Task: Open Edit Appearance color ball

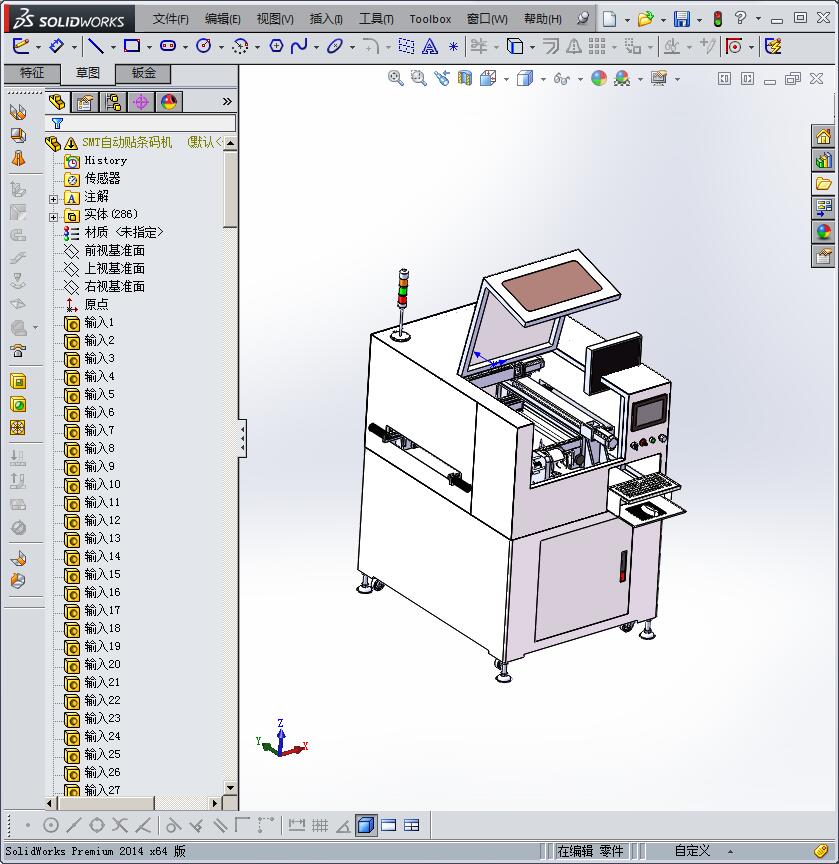Action: coord(599,78)
